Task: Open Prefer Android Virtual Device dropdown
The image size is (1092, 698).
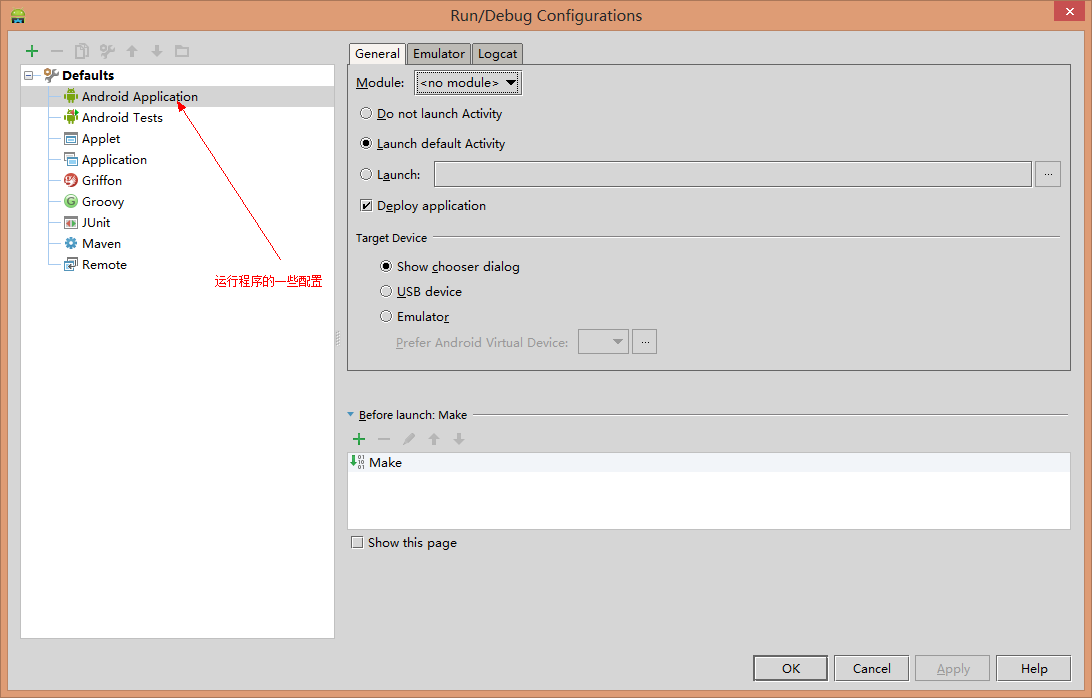Action: [603, 341]
